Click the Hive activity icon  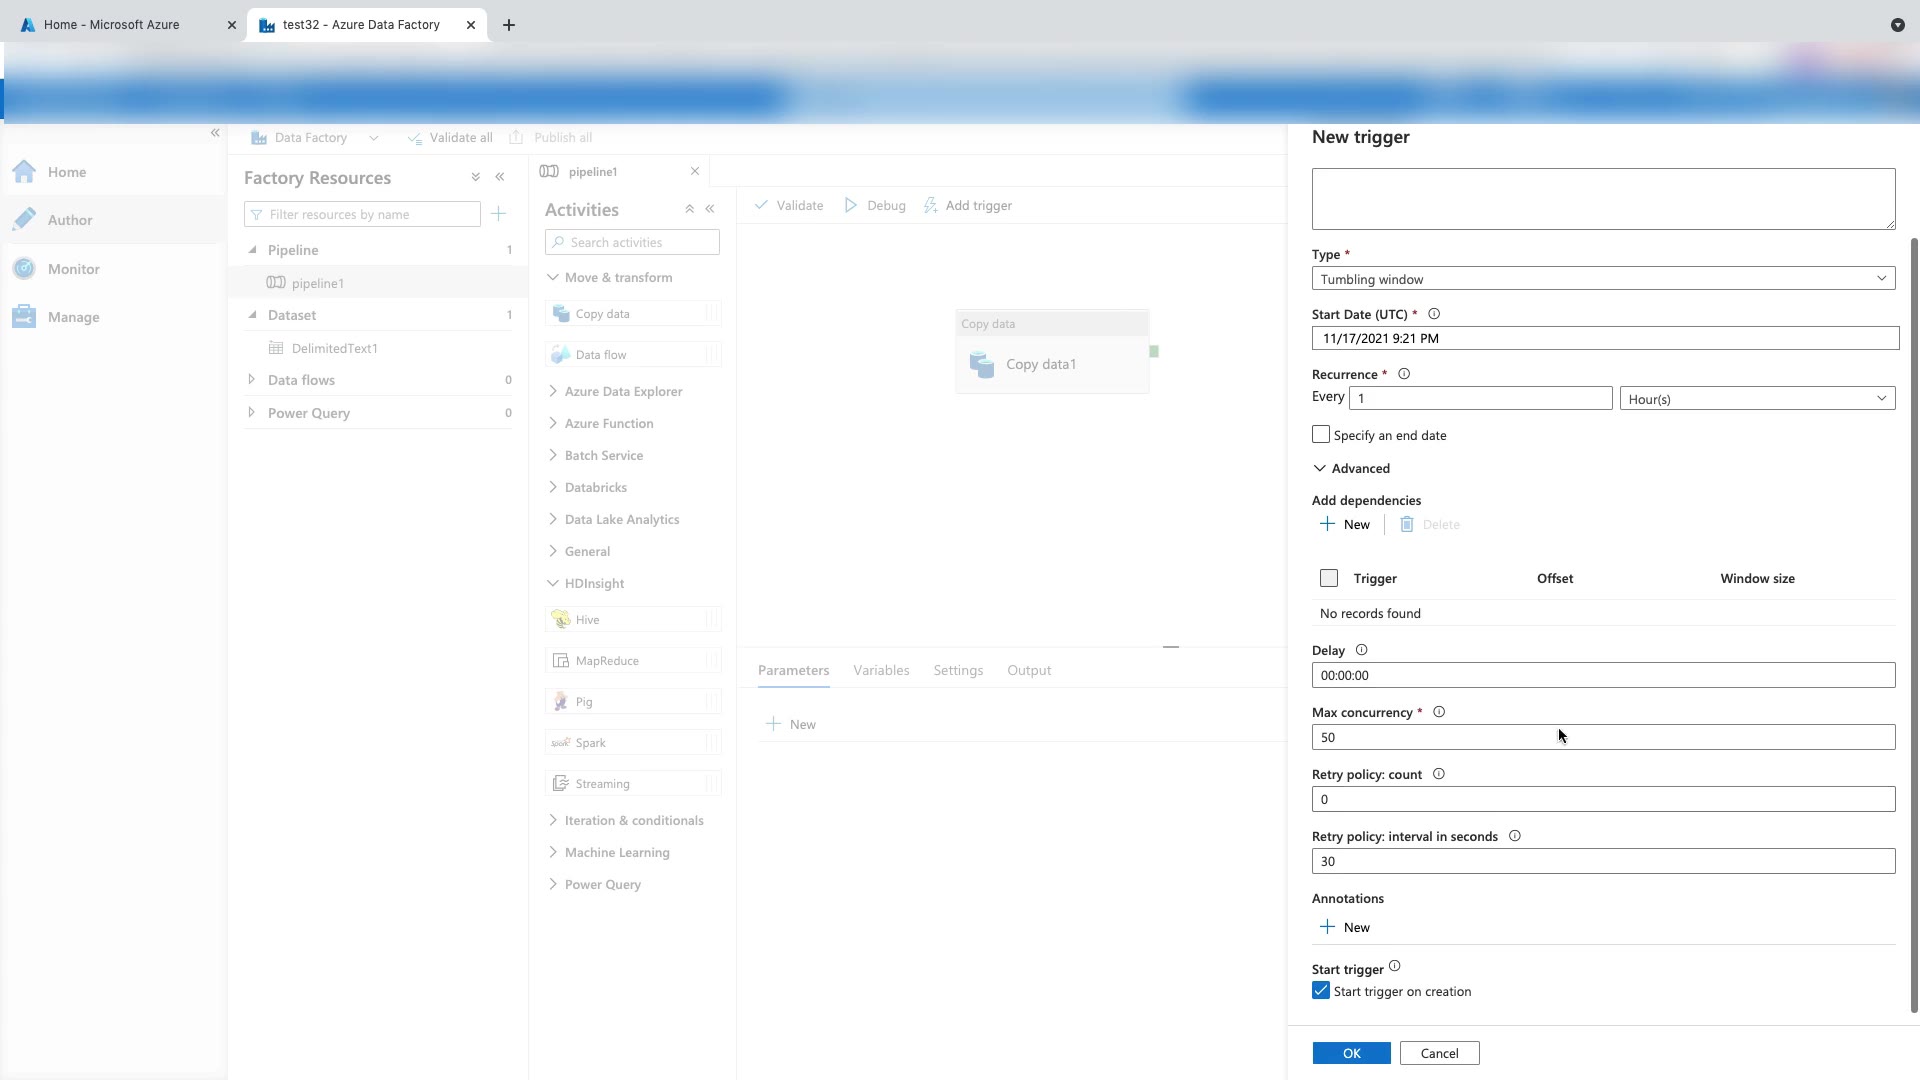(561, 620)
